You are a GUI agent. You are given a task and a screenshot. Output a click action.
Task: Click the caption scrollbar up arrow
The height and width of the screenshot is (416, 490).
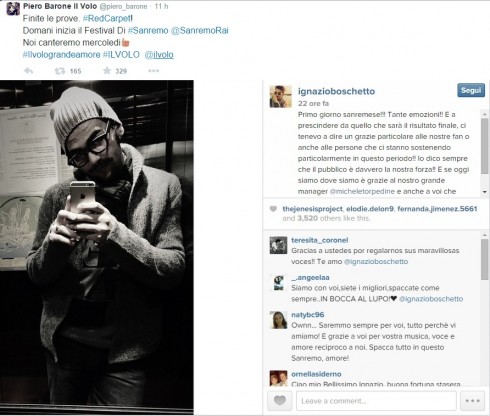click(484, 114)
